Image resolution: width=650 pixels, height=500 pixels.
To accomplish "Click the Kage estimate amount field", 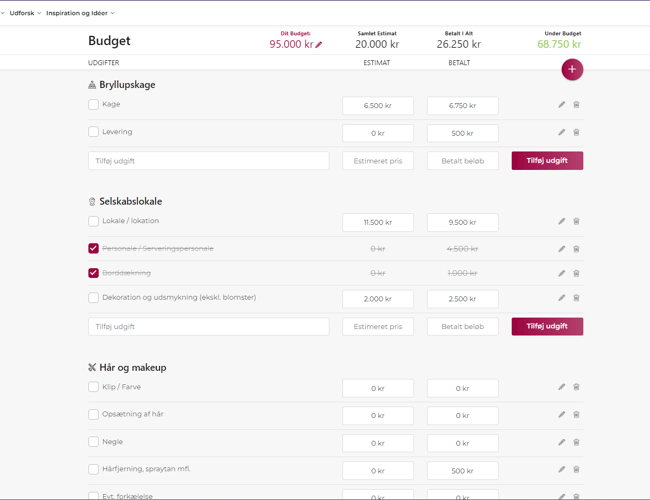I will pos(378,105).
